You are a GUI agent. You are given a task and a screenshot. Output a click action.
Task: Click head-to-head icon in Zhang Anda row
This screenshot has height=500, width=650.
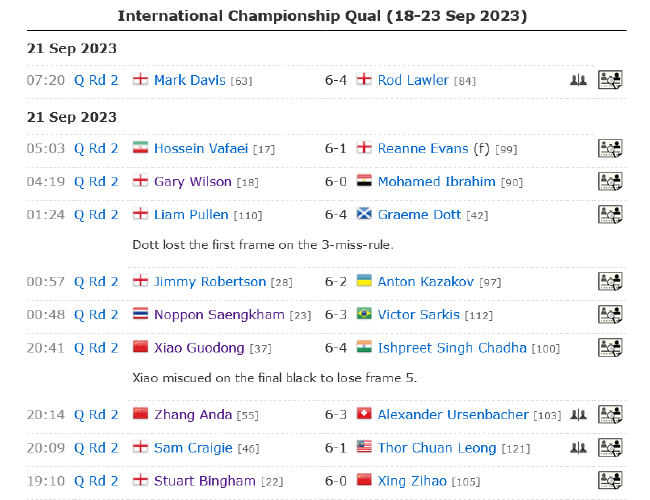click(x=578, y=414)
